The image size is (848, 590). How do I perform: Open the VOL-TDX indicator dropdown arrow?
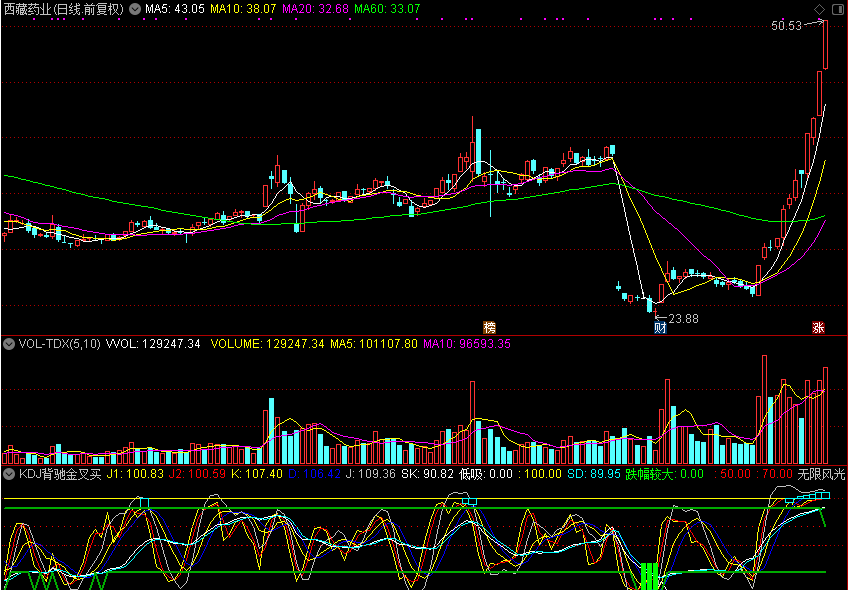pyautogui.click(x=9, y=343)
